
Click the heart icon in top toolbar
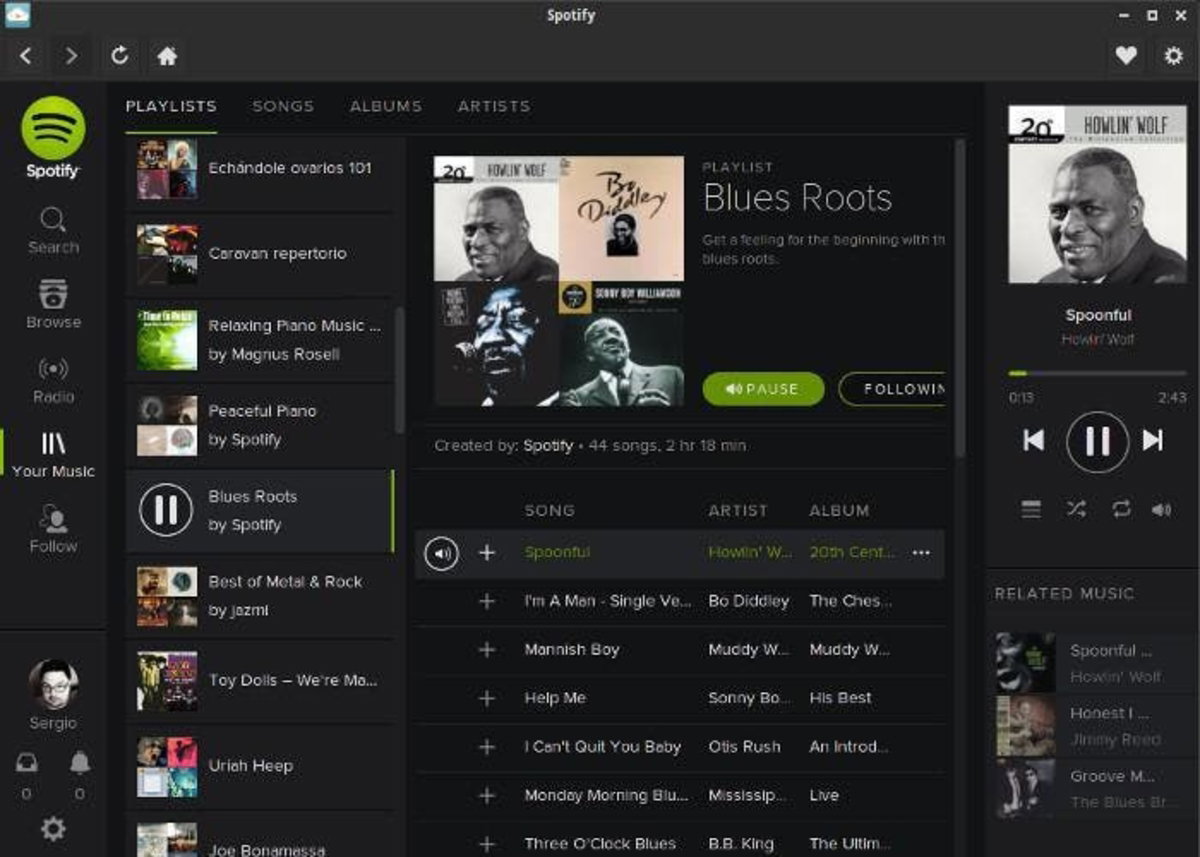click(1126, 56)
